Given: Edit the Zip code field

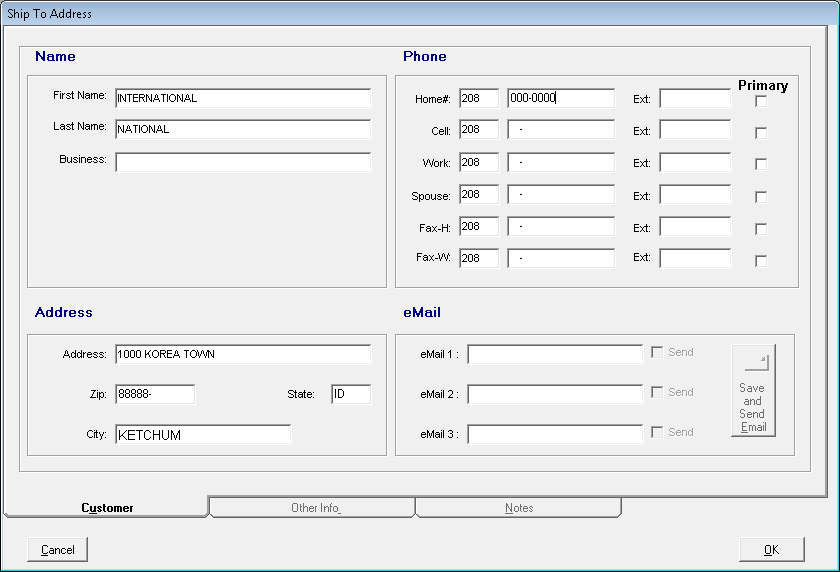Looking at the screenshot, I should point(155,394).
